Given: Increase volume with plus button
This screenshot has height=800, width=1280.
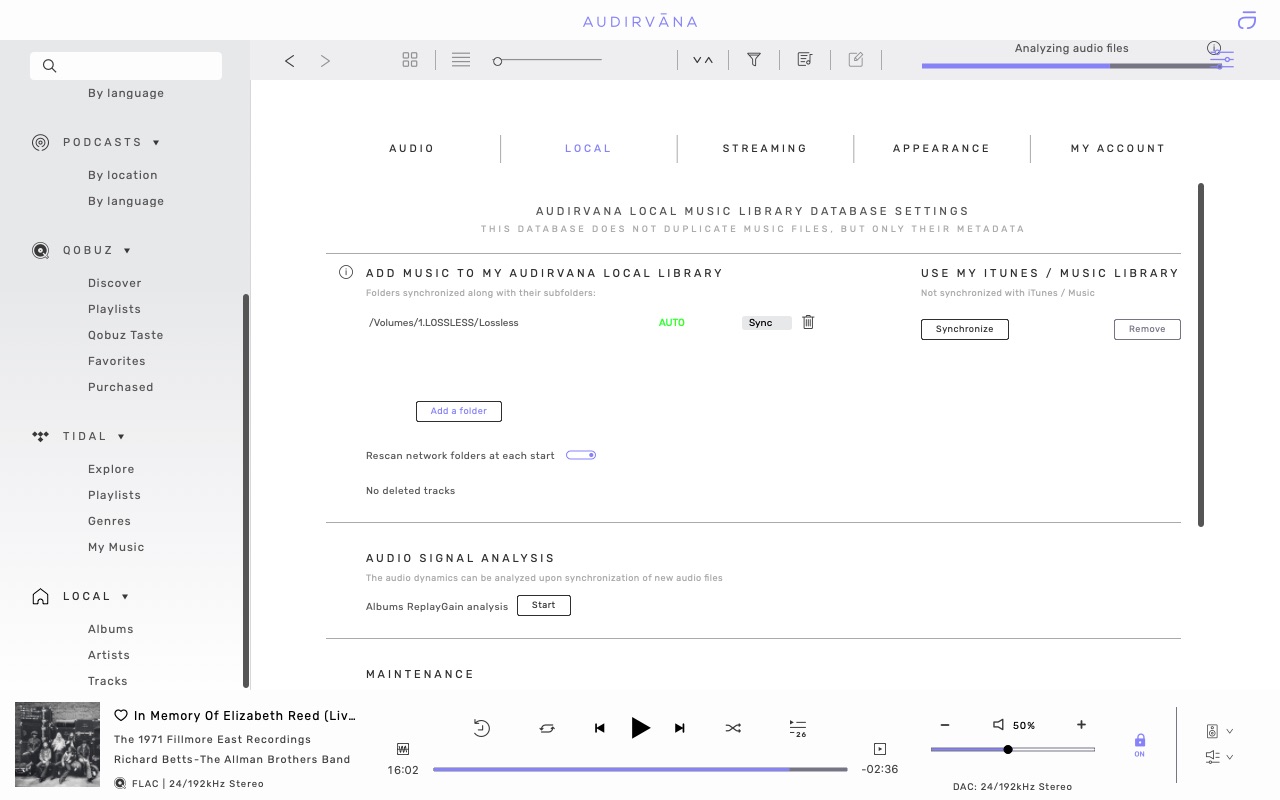Looking at the screenshot, I should pos(1081,725).
